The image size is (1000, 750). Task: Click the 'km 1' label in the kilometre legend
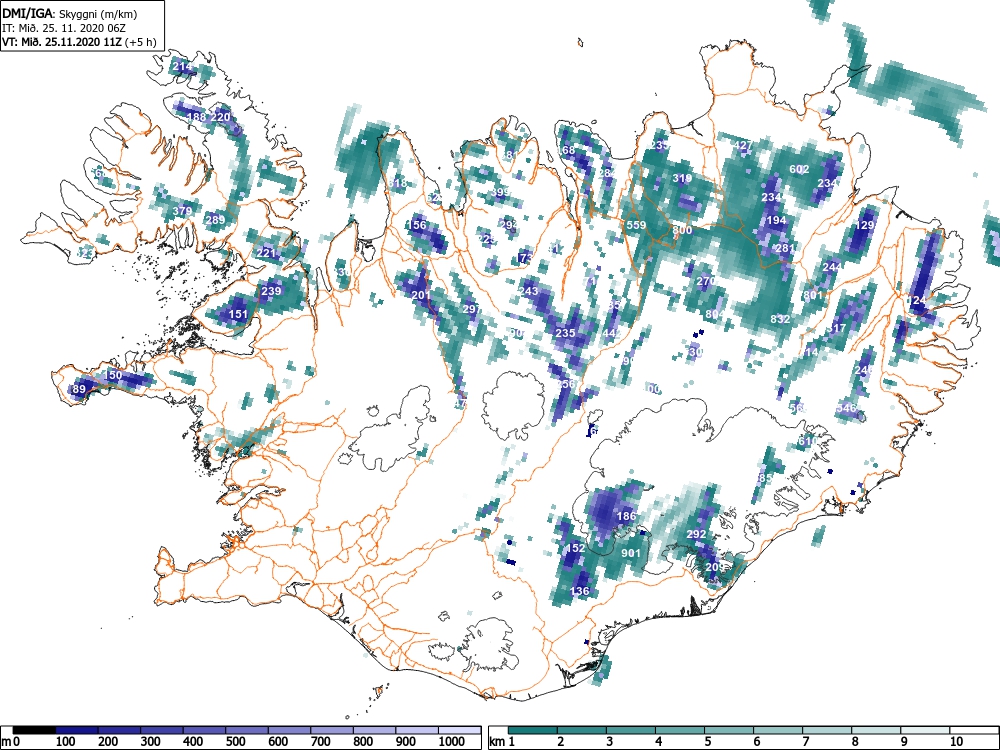pyautogui.click(x=501, y=742)
